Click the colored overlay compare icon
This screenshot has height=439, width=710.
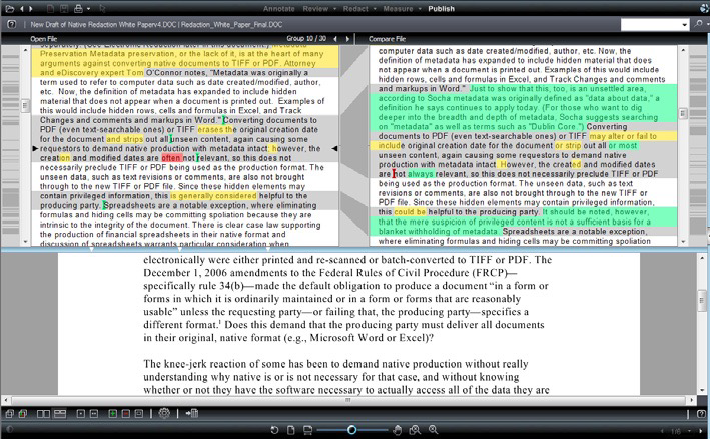pyautogui.click(x=23, y=413)
